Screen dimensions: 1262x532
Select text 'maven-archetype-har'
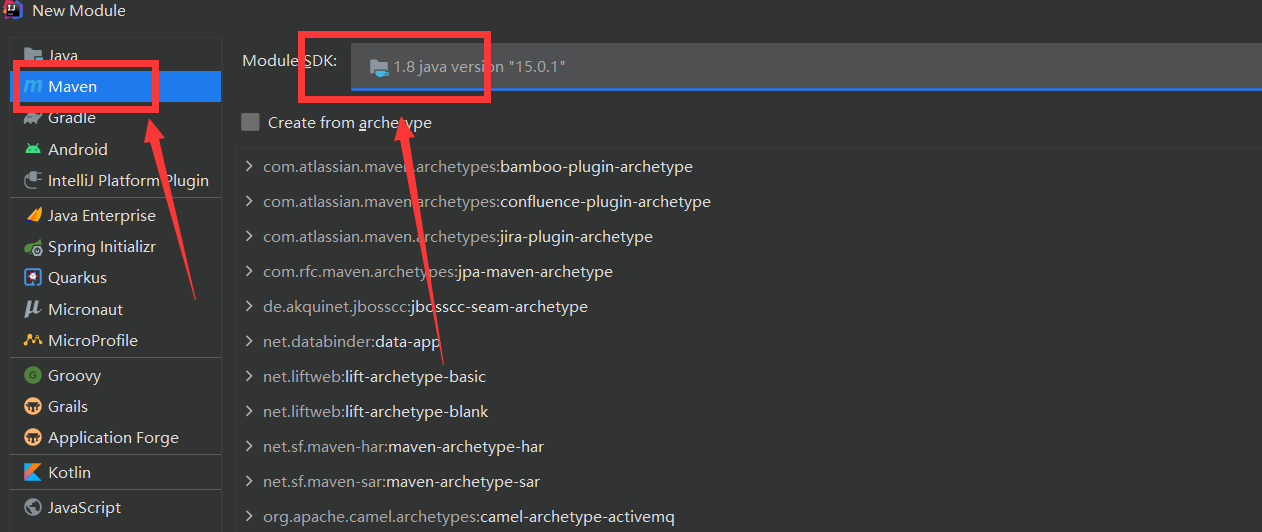[465, 447]
